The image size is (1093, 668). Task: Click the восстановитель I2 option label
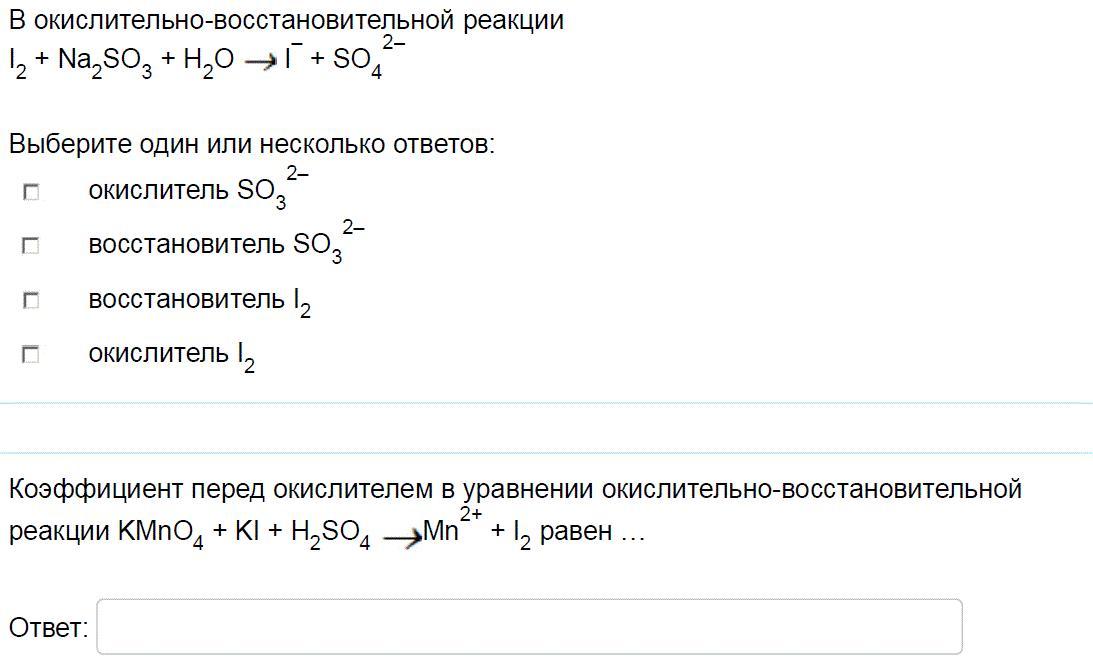click(199, 301)
